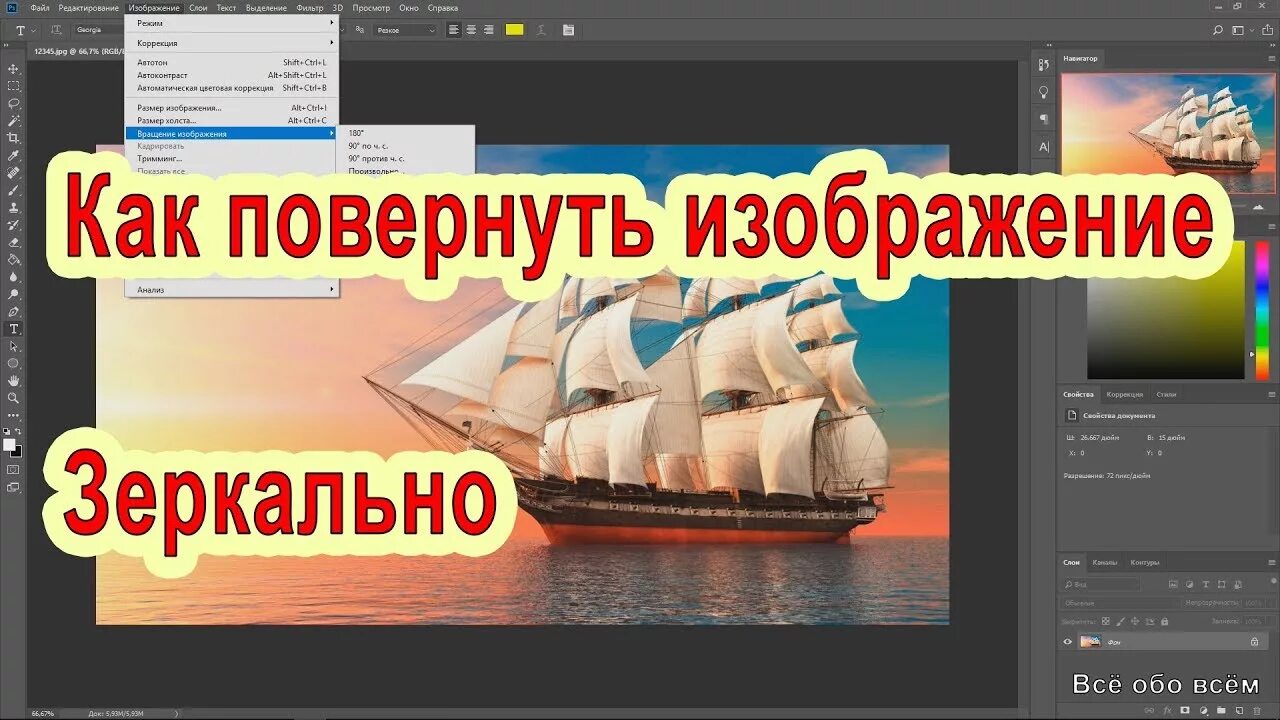The width and height of the screenshot is (1280, 720).
Task: Select the Rectangular Marquee tool
Action: pyautogui.click(x=13, y=86)
